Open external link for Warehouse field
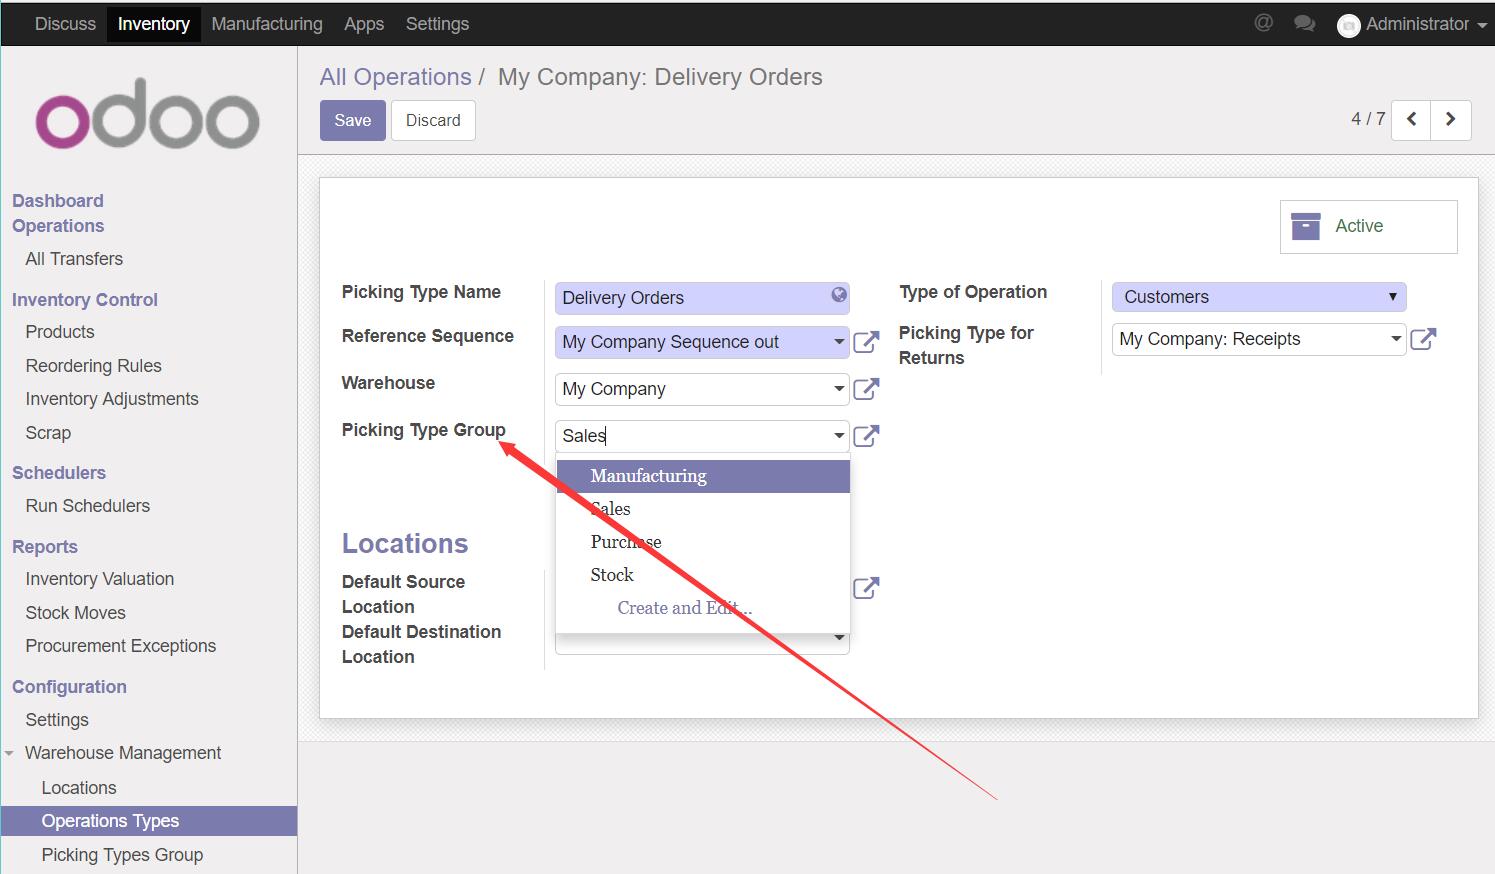 tap(866, 389)
